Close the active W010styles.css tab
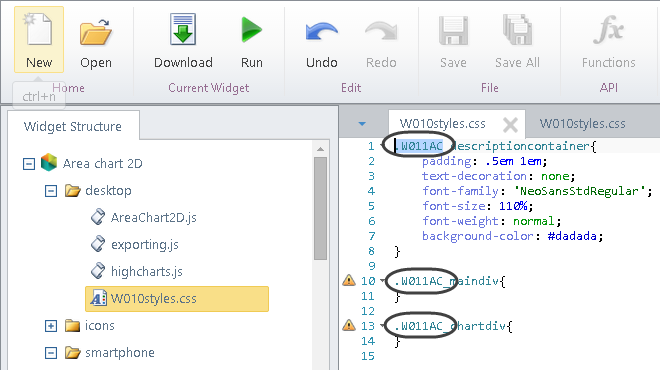660x370 pixels. click(x=510, y=125)
